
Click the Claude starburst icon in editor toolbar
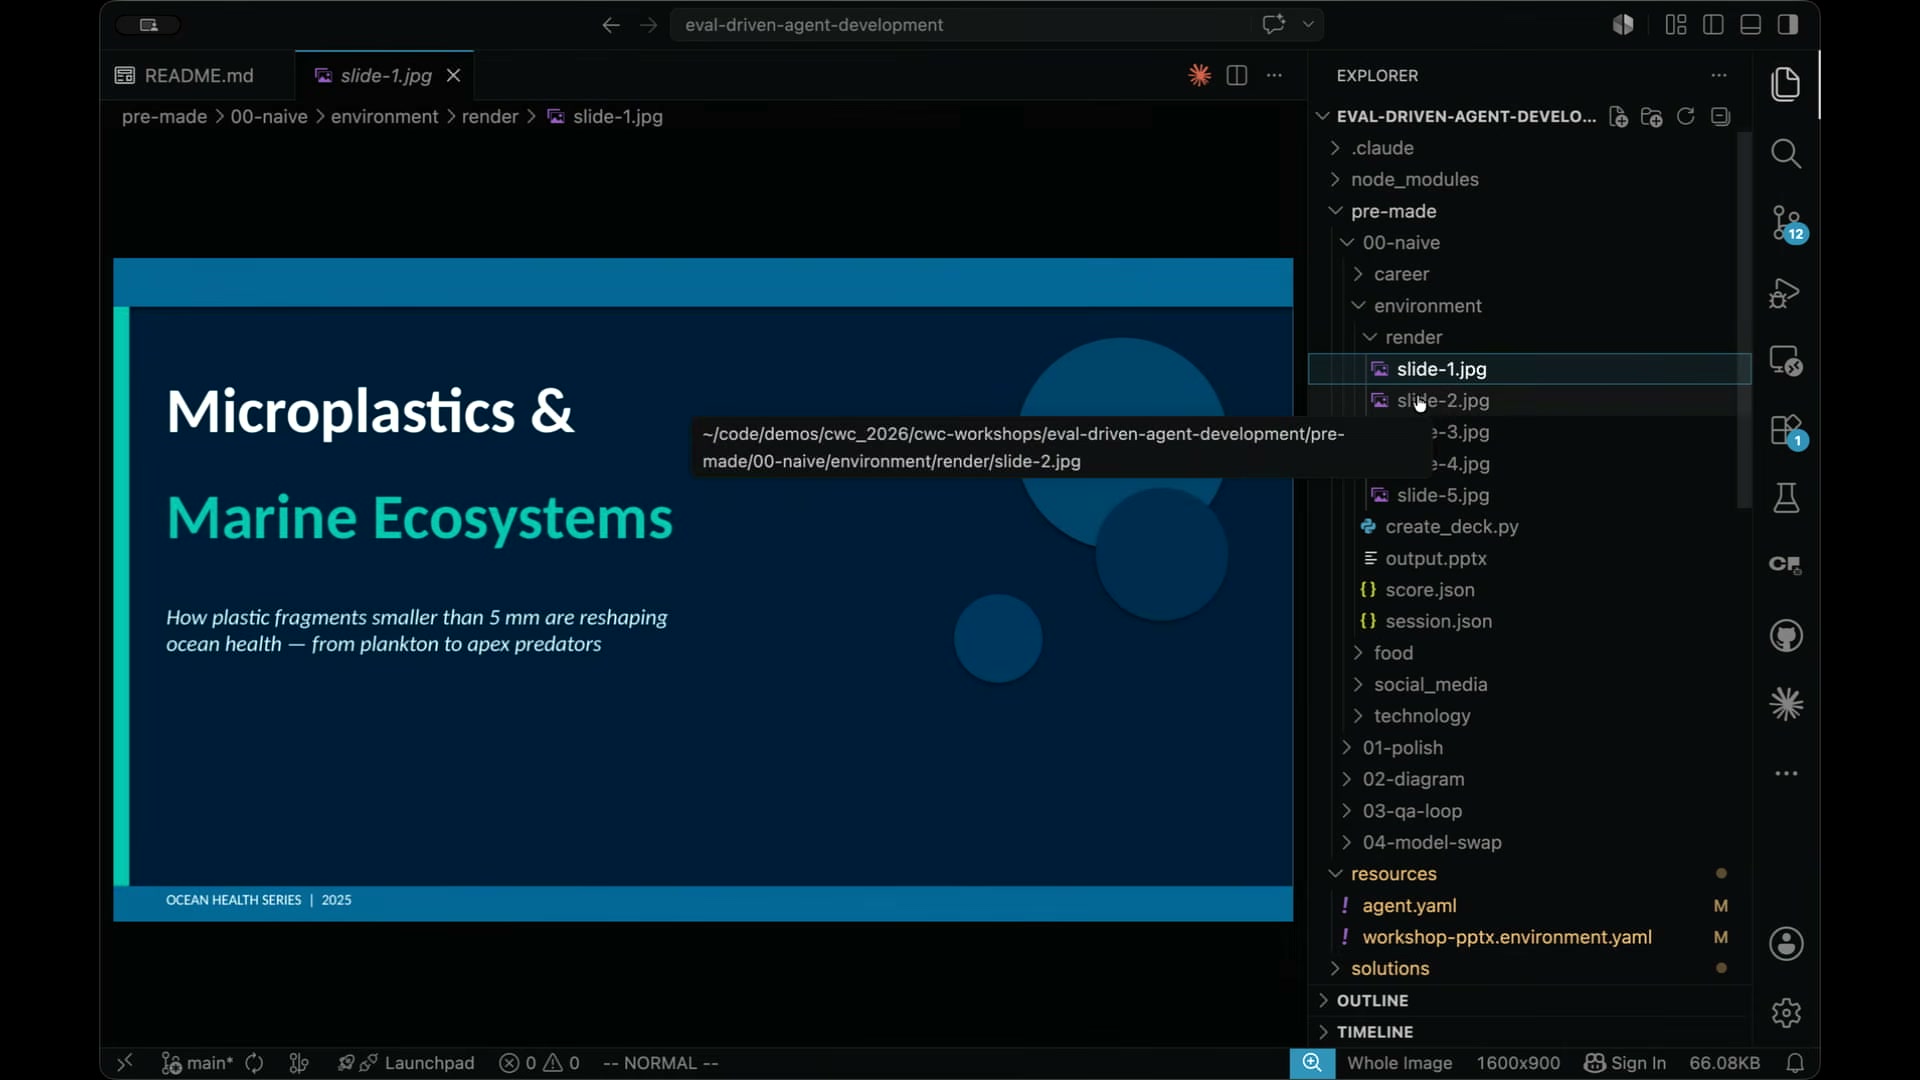pos(1199,75)
